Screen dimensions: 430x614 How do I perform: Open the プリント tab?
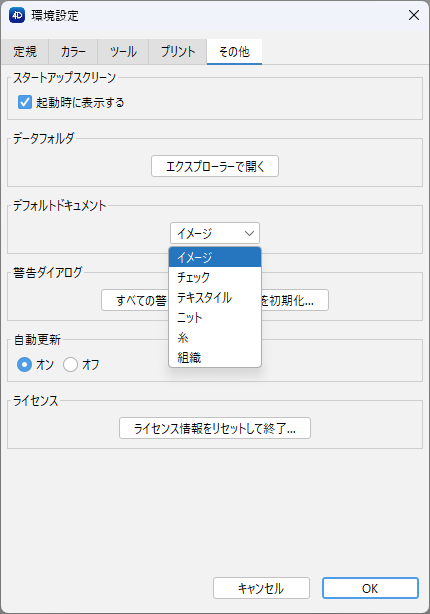[177, 52]
